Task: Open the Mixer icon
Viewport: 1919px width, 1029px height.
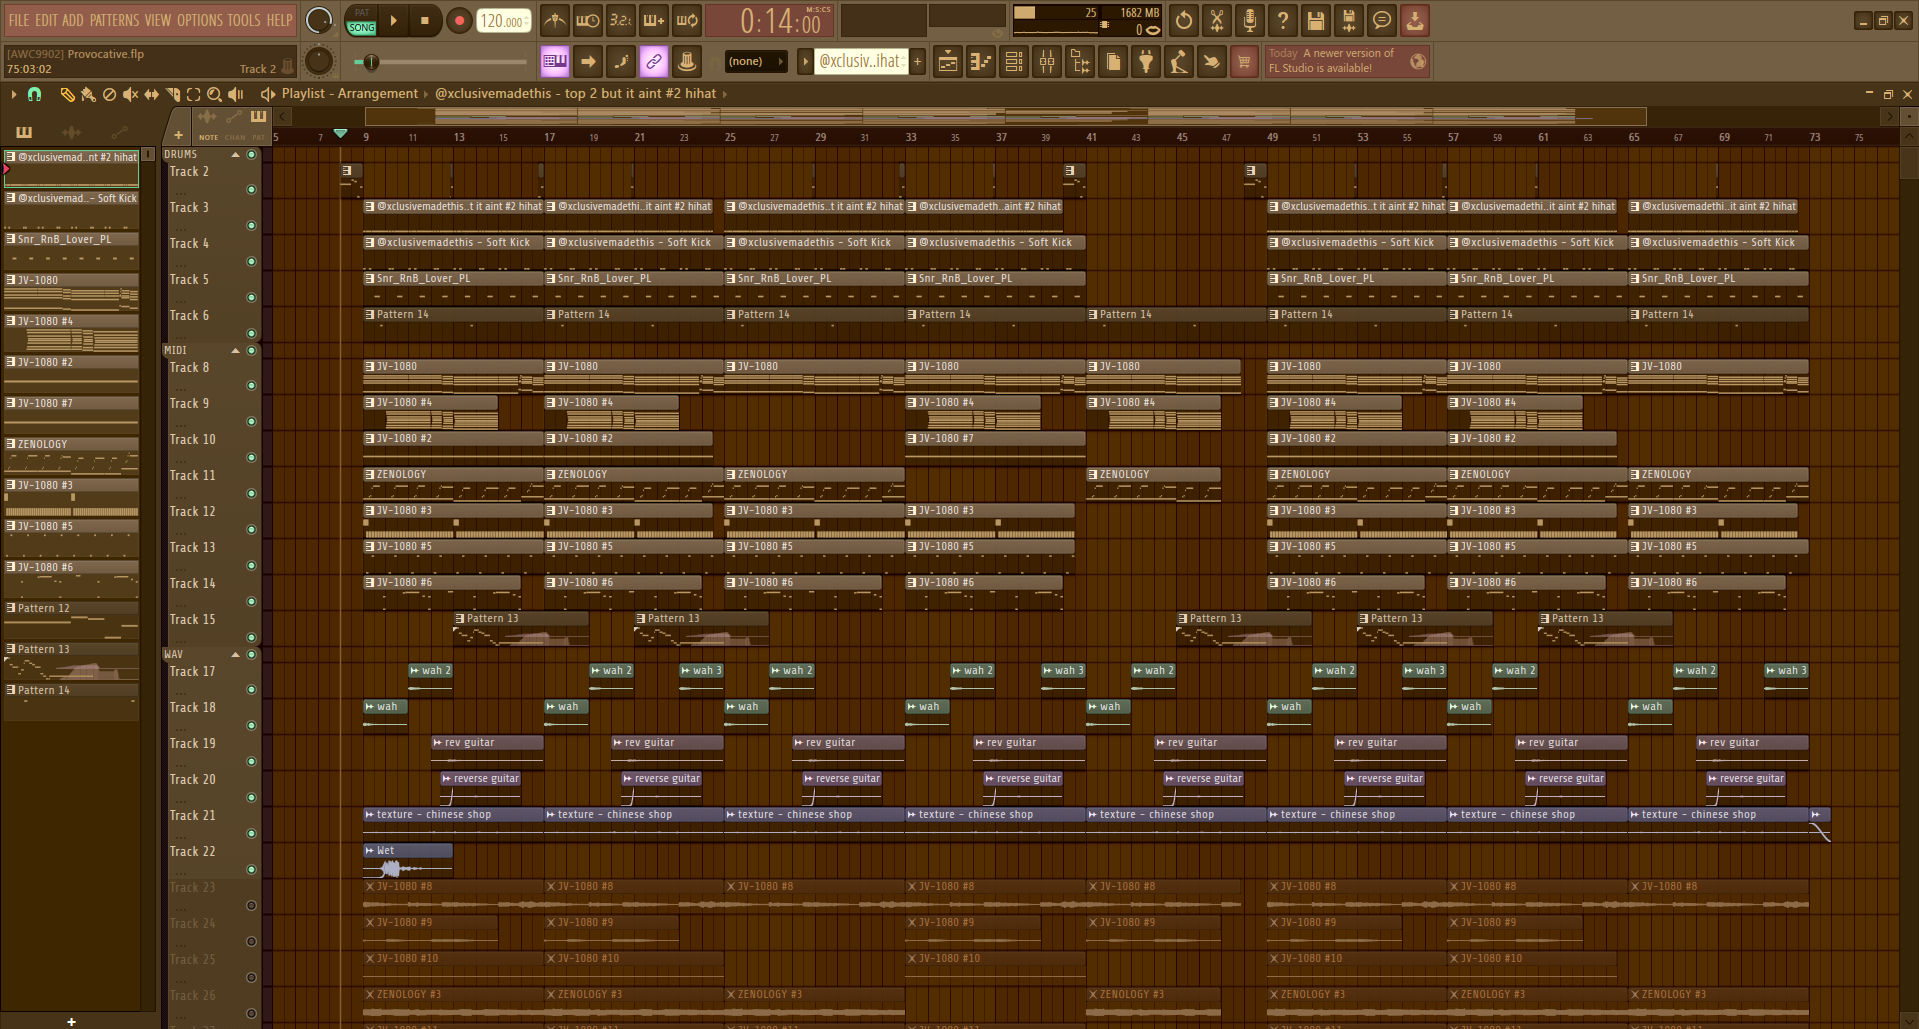Action: pos(1047,62)
